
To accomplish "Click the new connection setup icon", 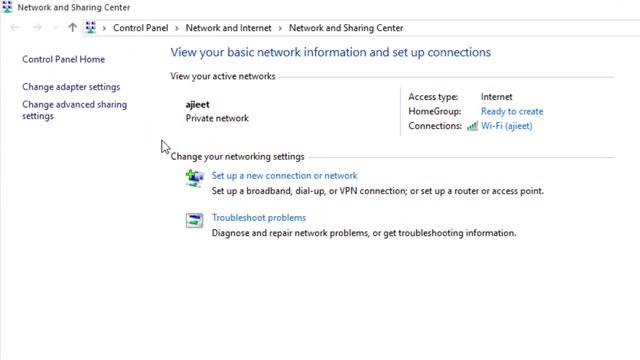I will (194, 178).
